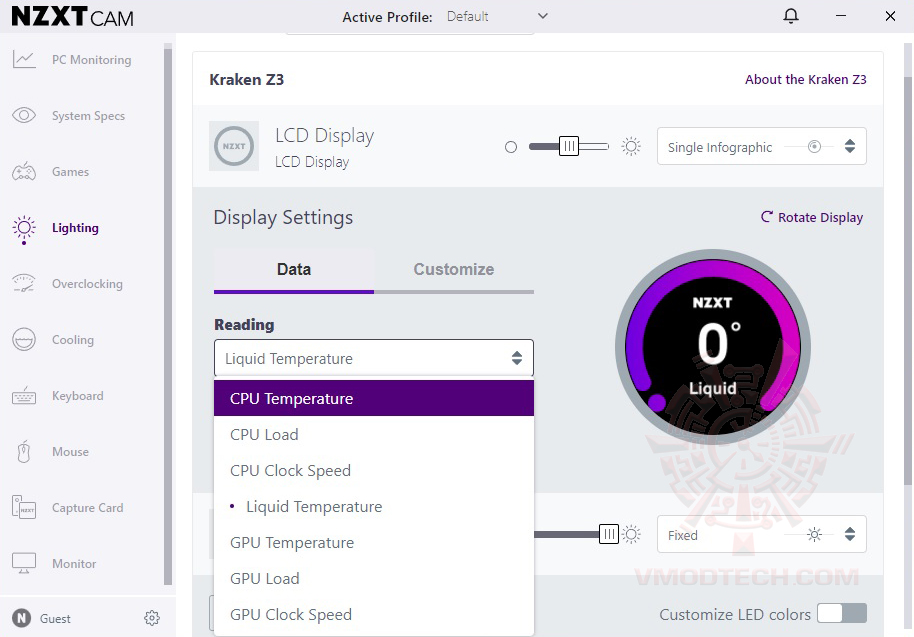Choose Liquid Temperature in the dropdown list

click(x=374, y=506)
